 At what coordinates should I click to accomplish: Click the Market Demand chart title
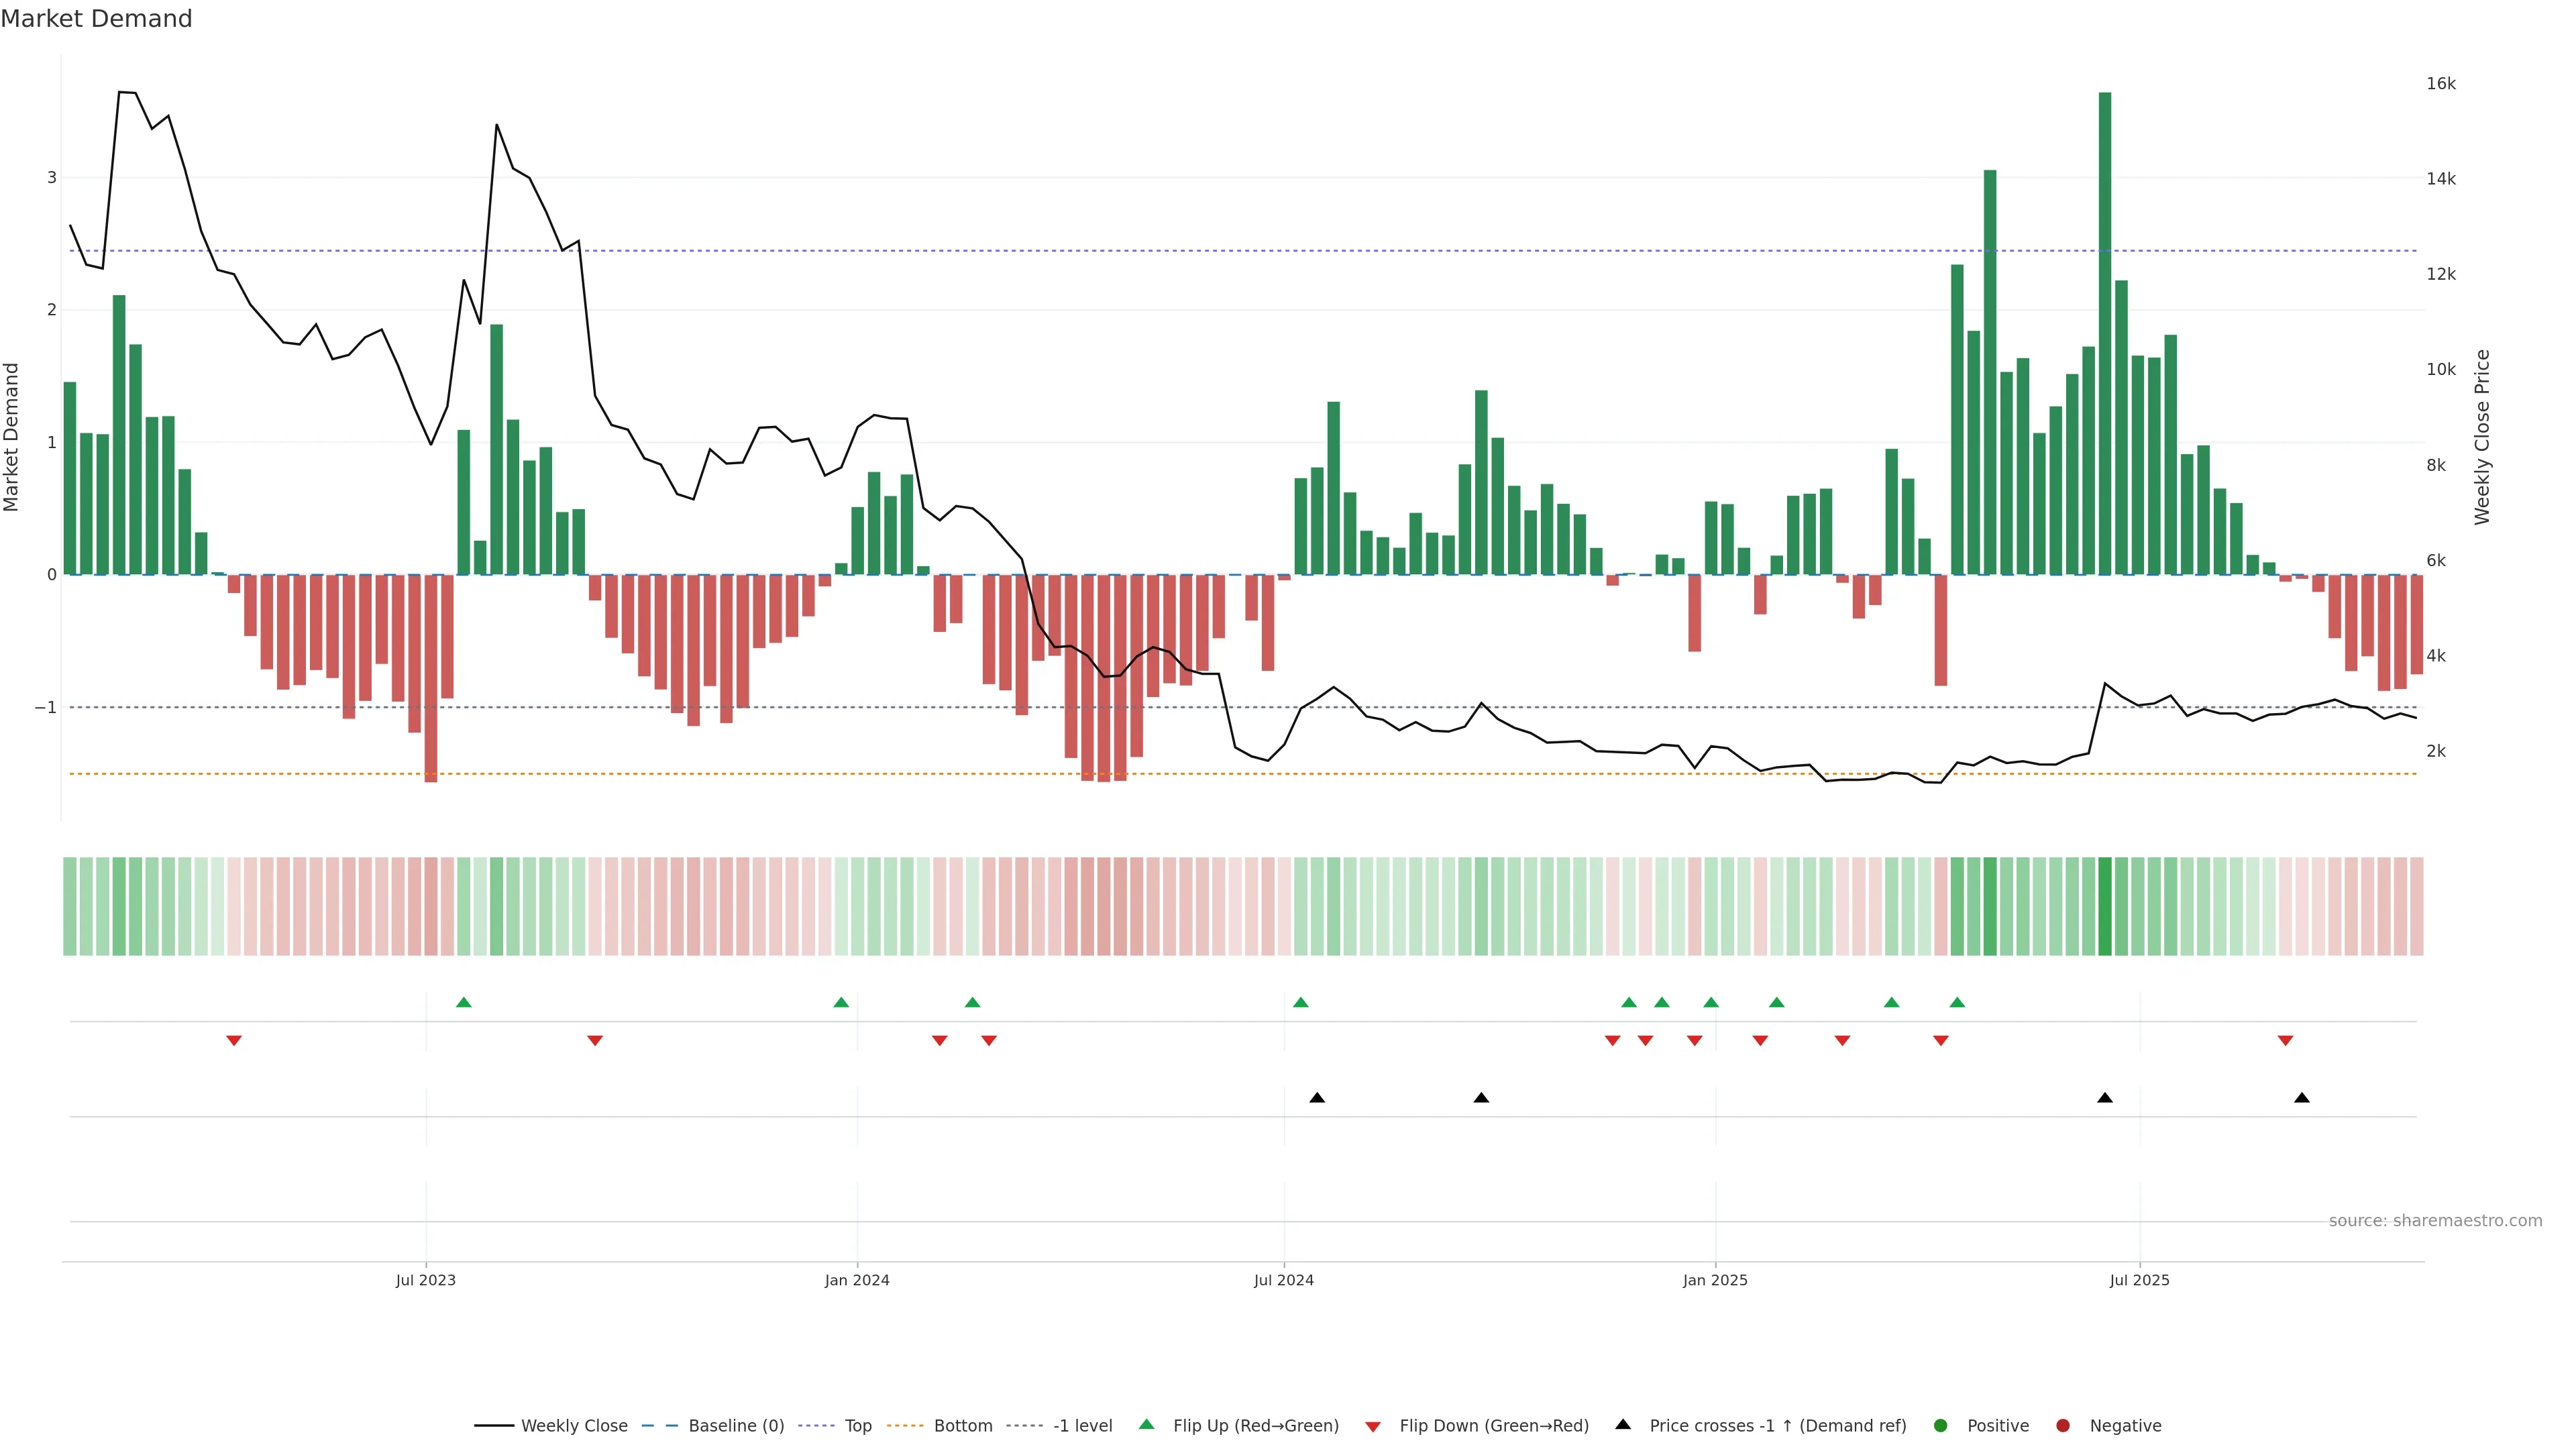coord(96,19)
